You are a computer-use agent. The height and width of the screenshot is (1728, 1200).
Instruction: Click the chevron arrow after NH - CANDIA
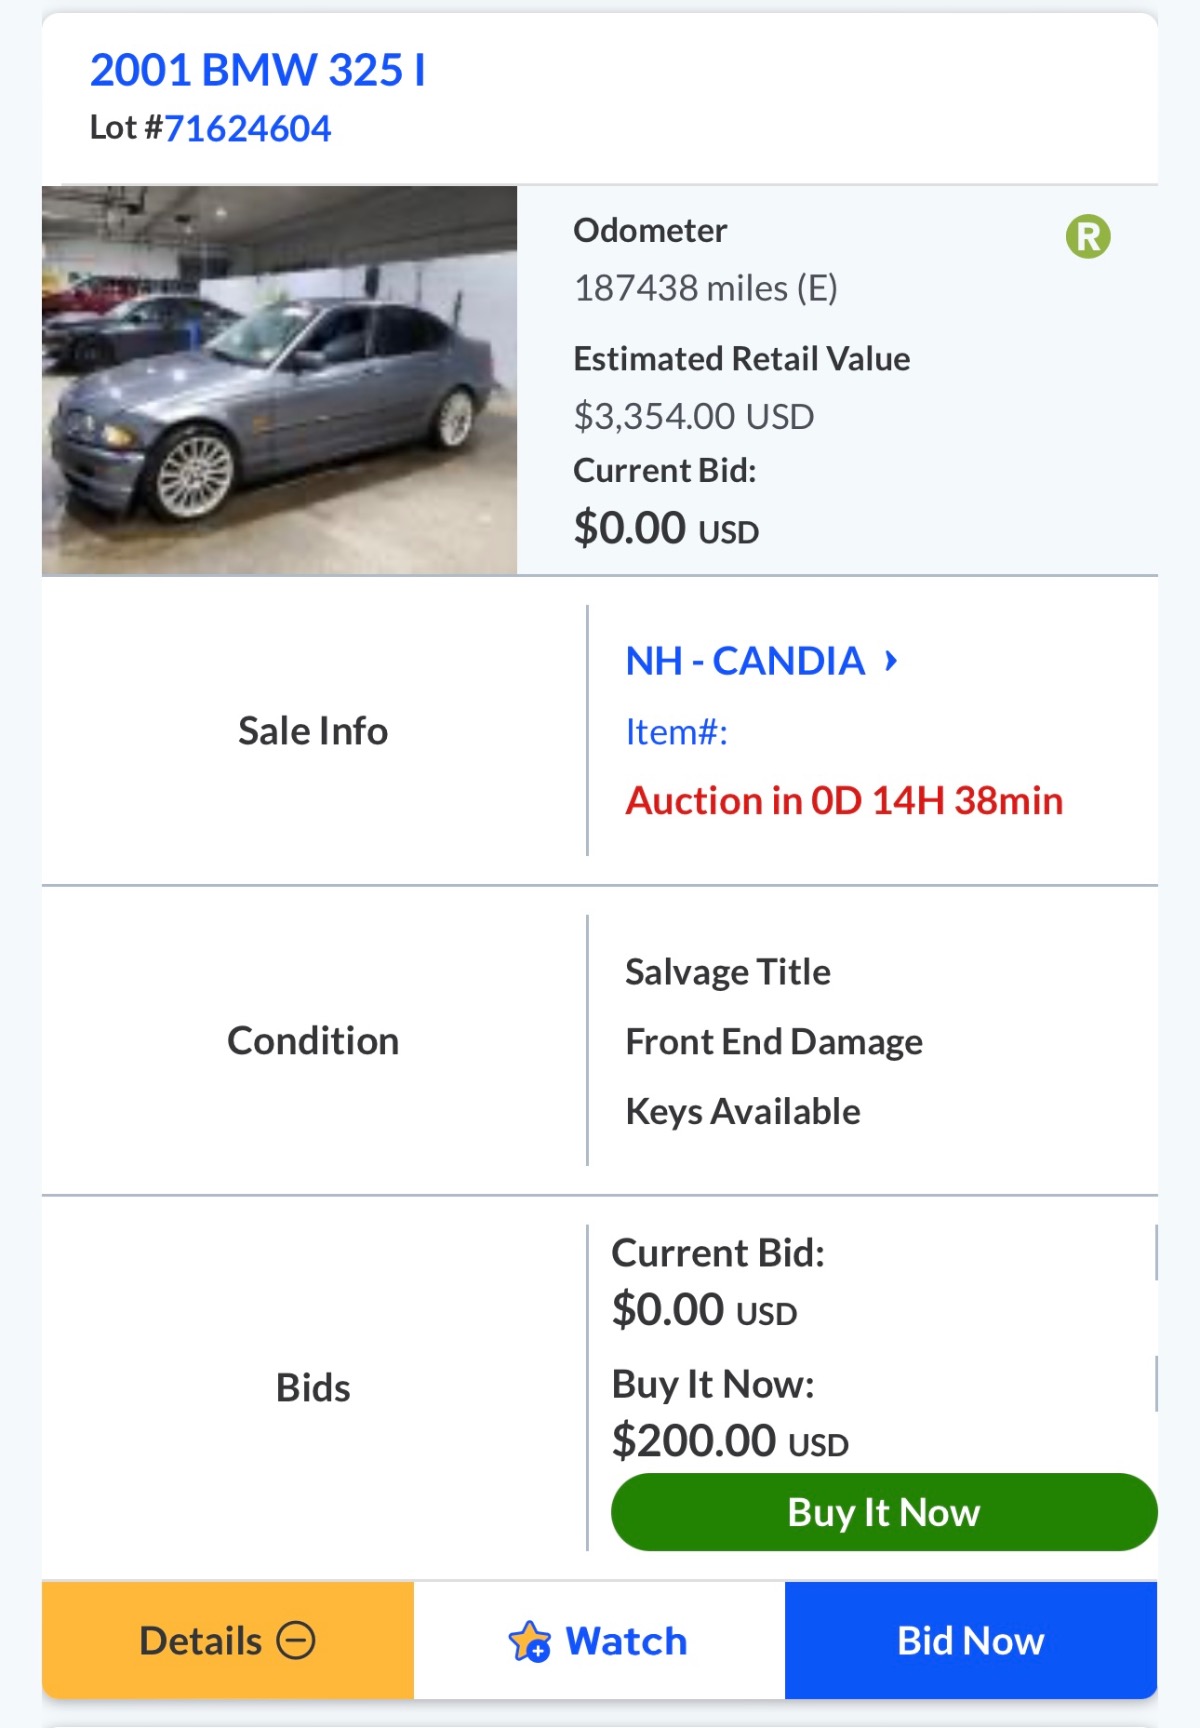point(891,660)
